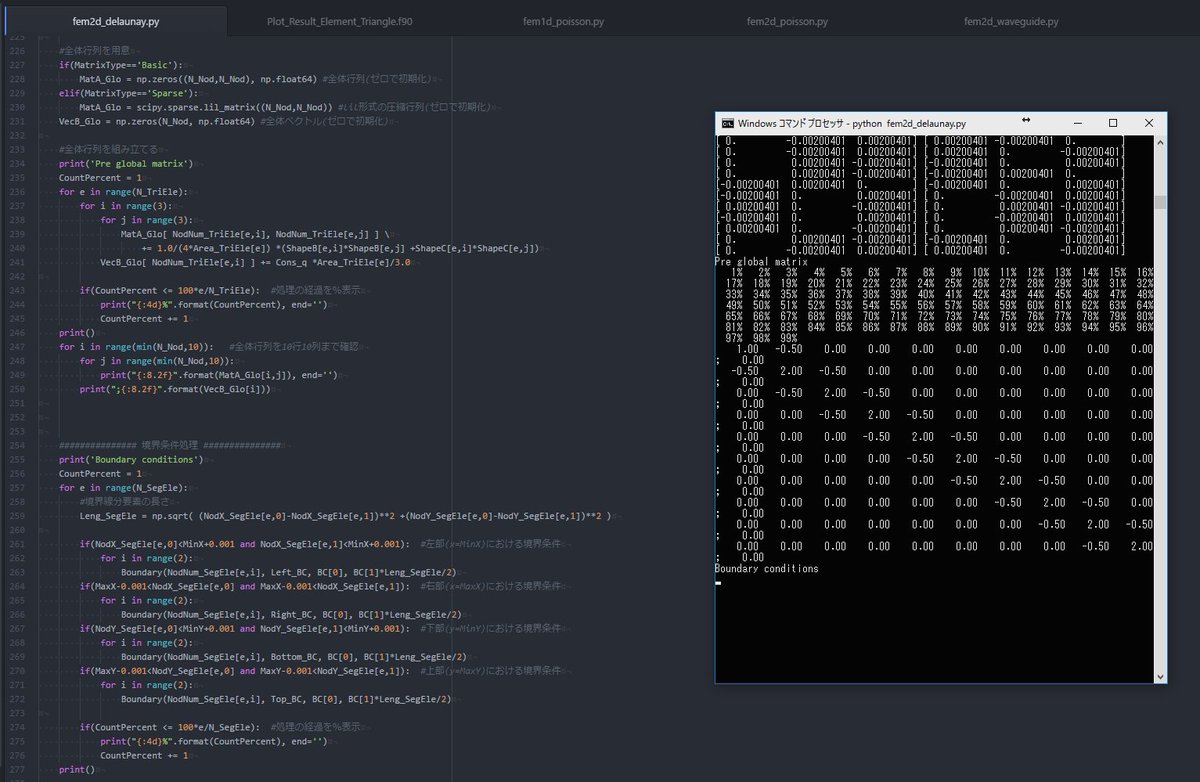This screenshot has width=1200, height=782.
Task: Close the Windows command processor window
Action: [x=1148, y=123]
